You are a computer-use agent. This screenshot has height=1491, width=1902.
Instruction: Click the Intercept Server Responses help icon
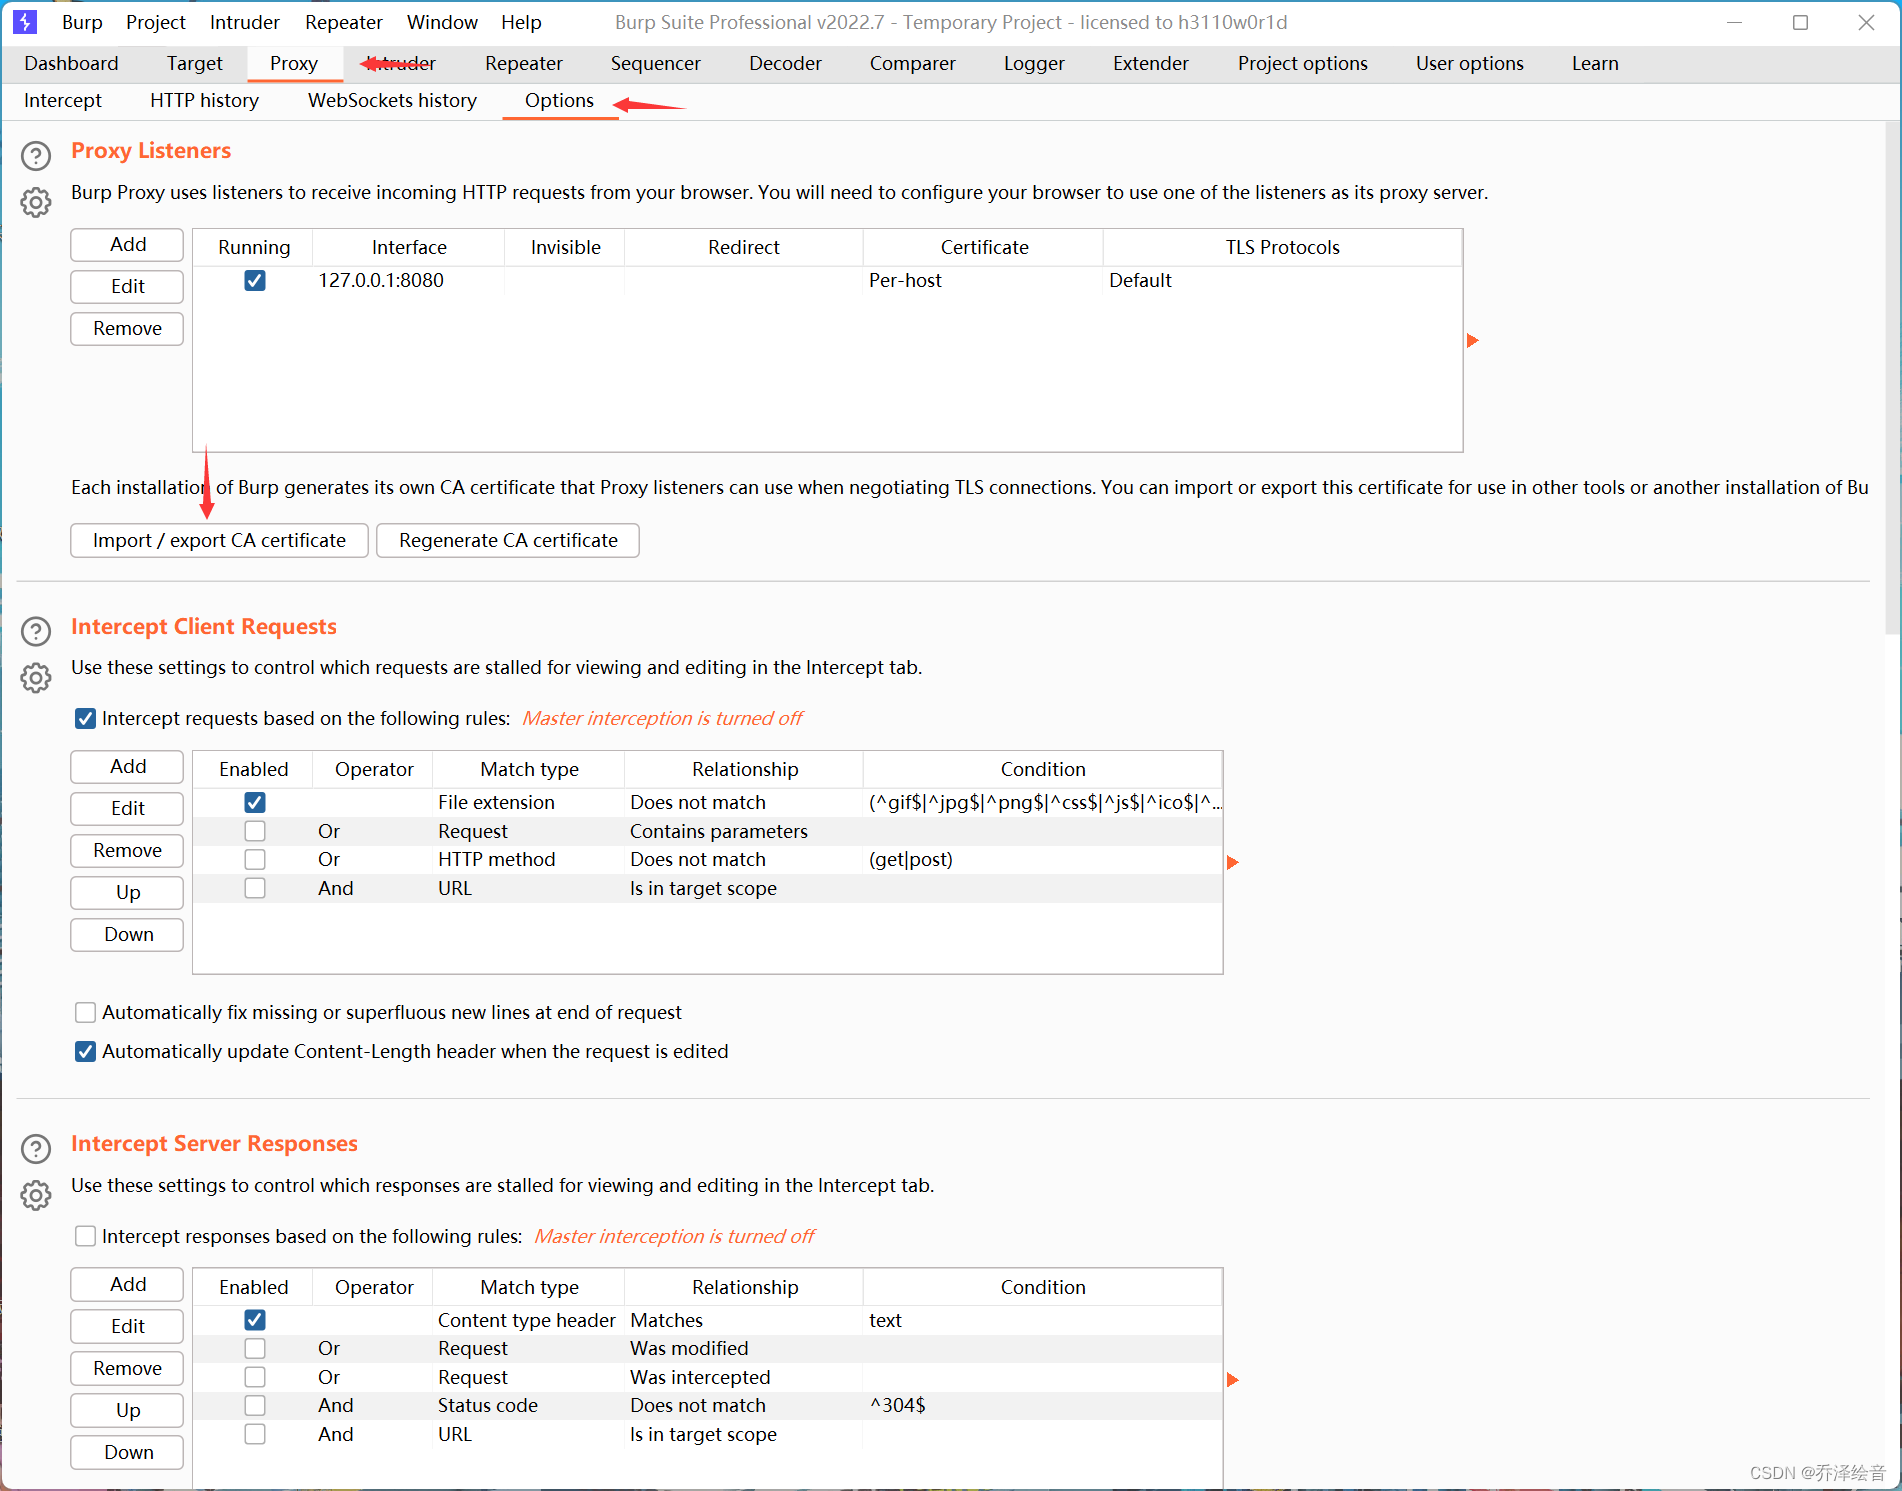[36, 1149]
